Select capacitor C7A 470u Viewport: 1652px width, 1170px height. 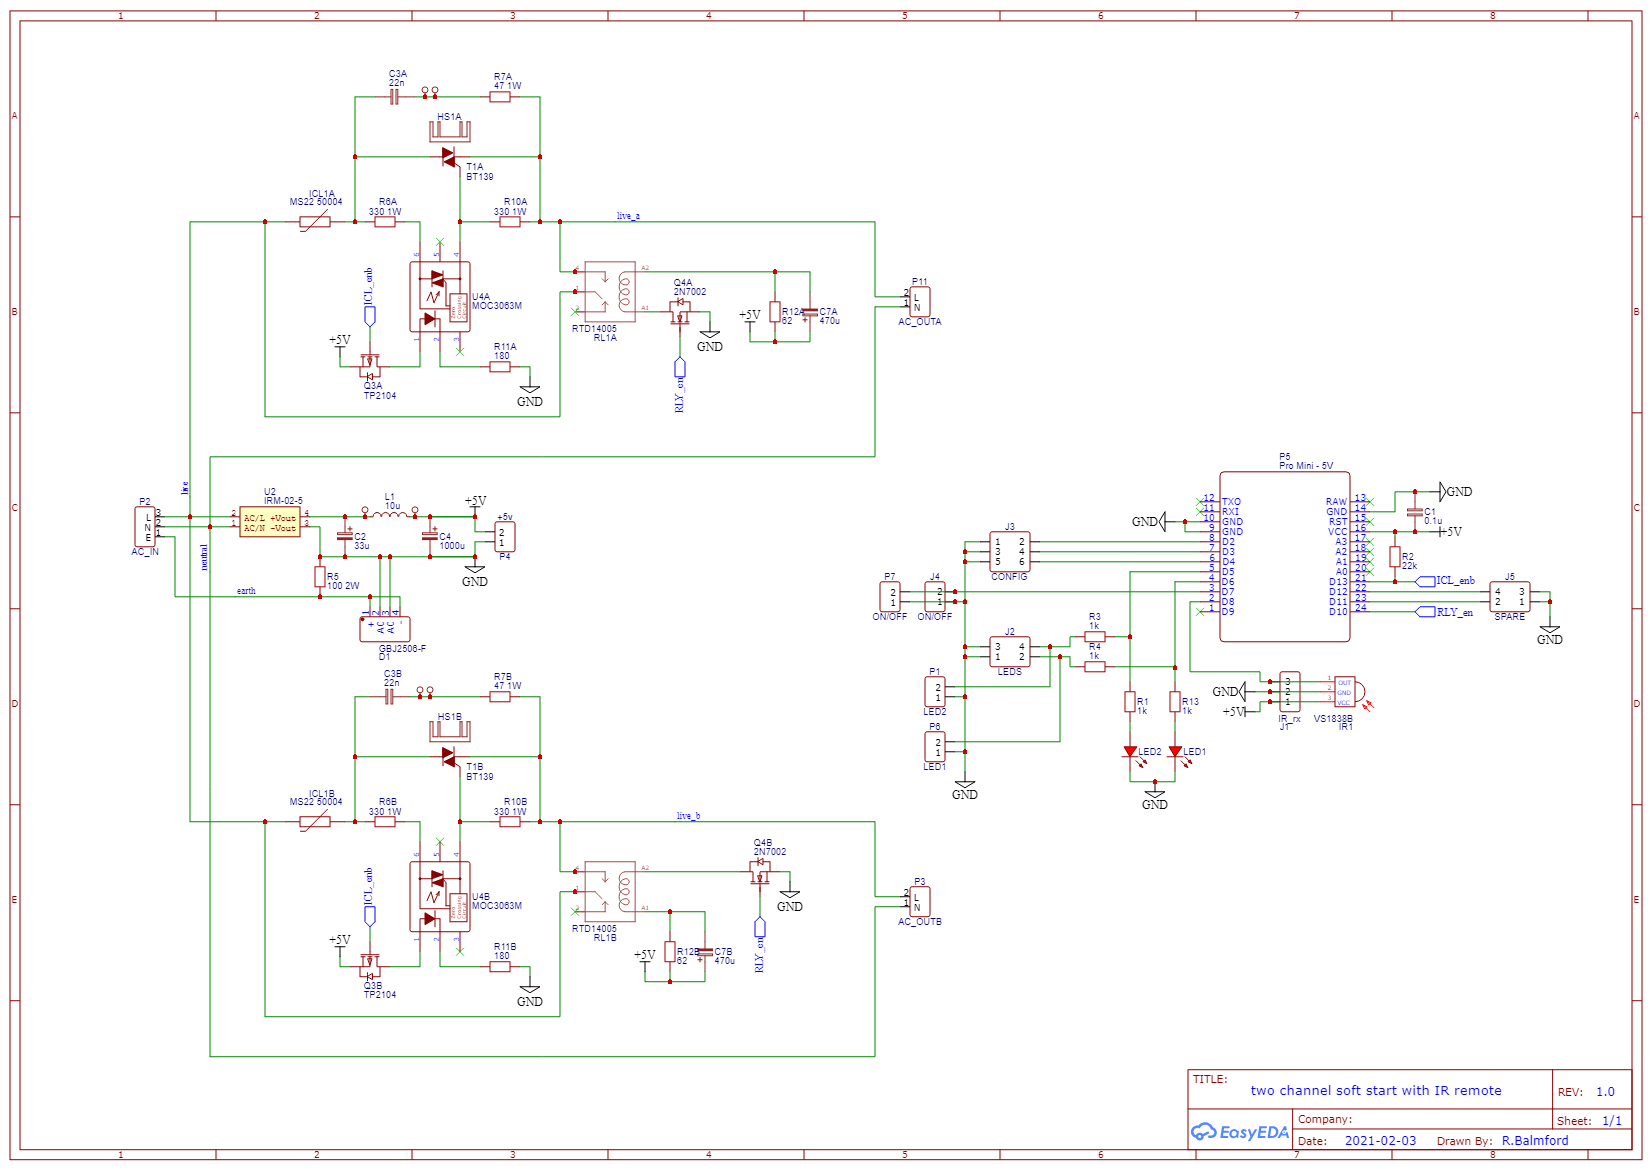pyautogui.click(x=810, y=315)
